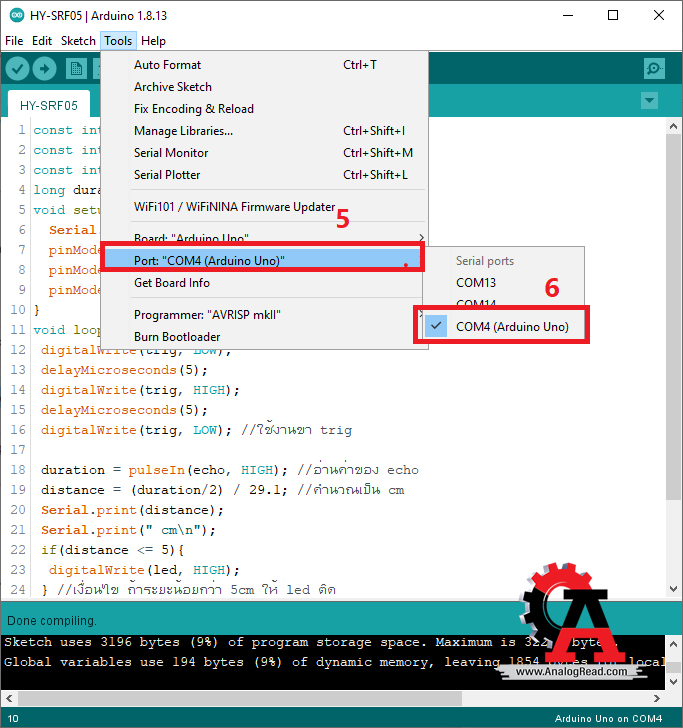Click digitalWrite(led, HIGH) on line 23
The width and height of the screenshot is (683, 728).
(144, 570)
